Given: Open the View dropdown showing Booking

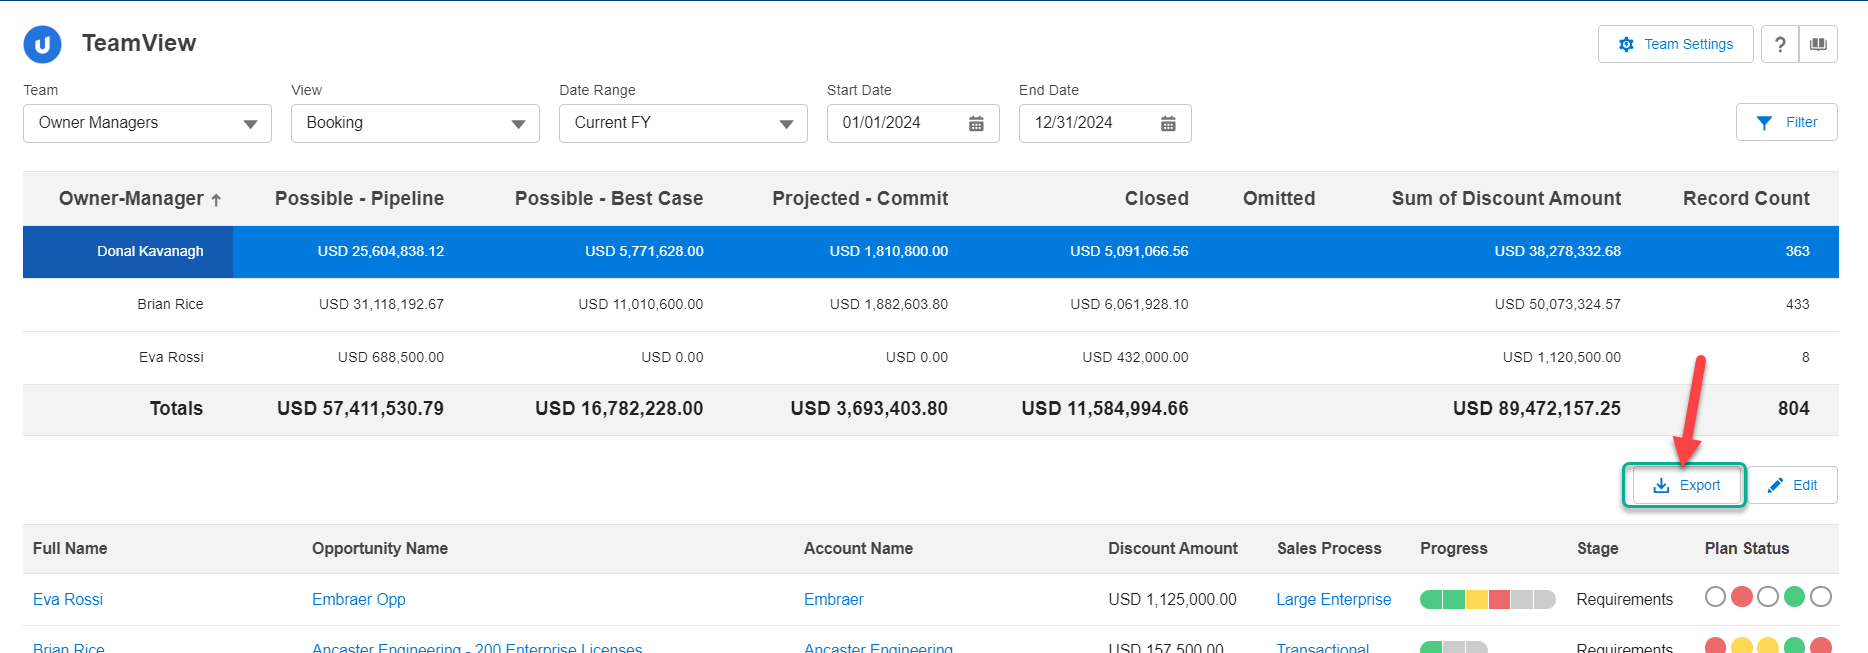Looking at the screenshot, I should (x=415, y=124).
